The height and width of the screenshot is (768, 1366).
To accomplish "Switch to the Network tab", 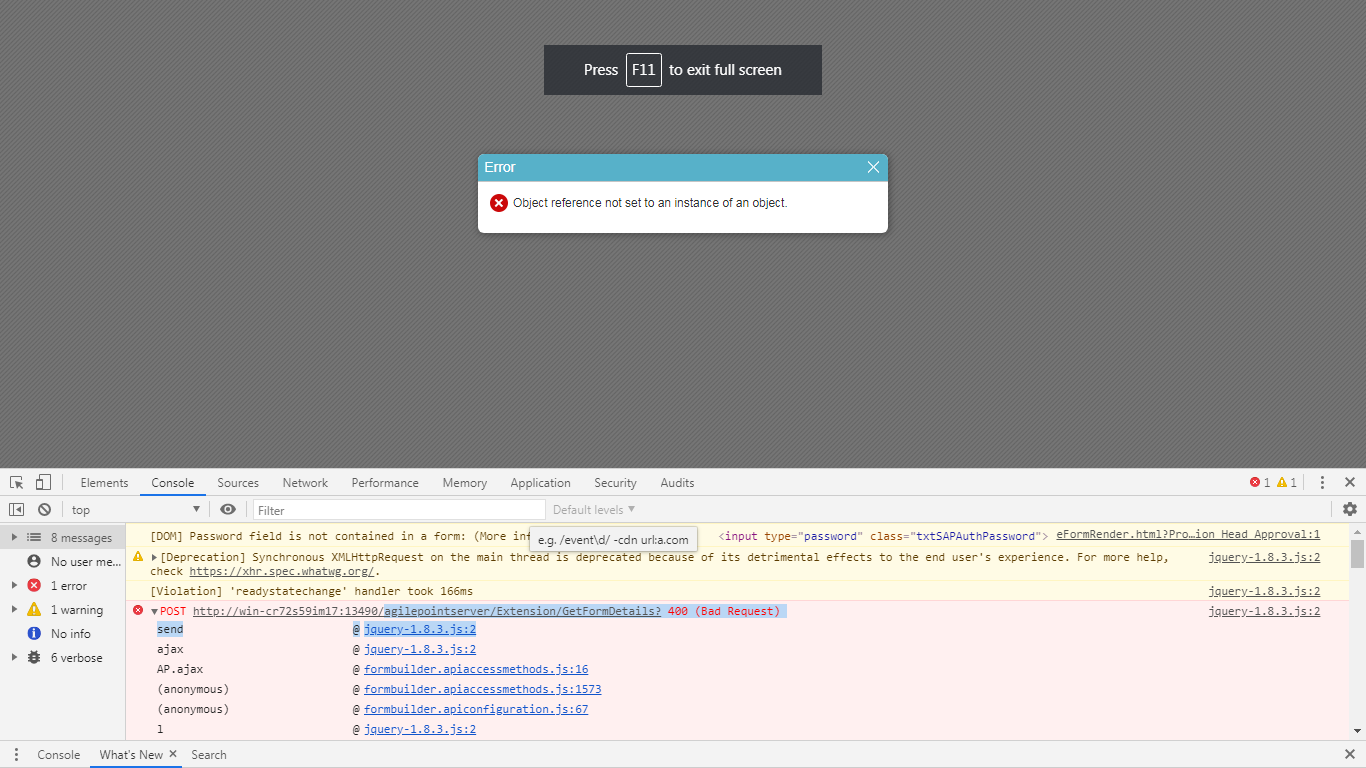I will point(305,482).
